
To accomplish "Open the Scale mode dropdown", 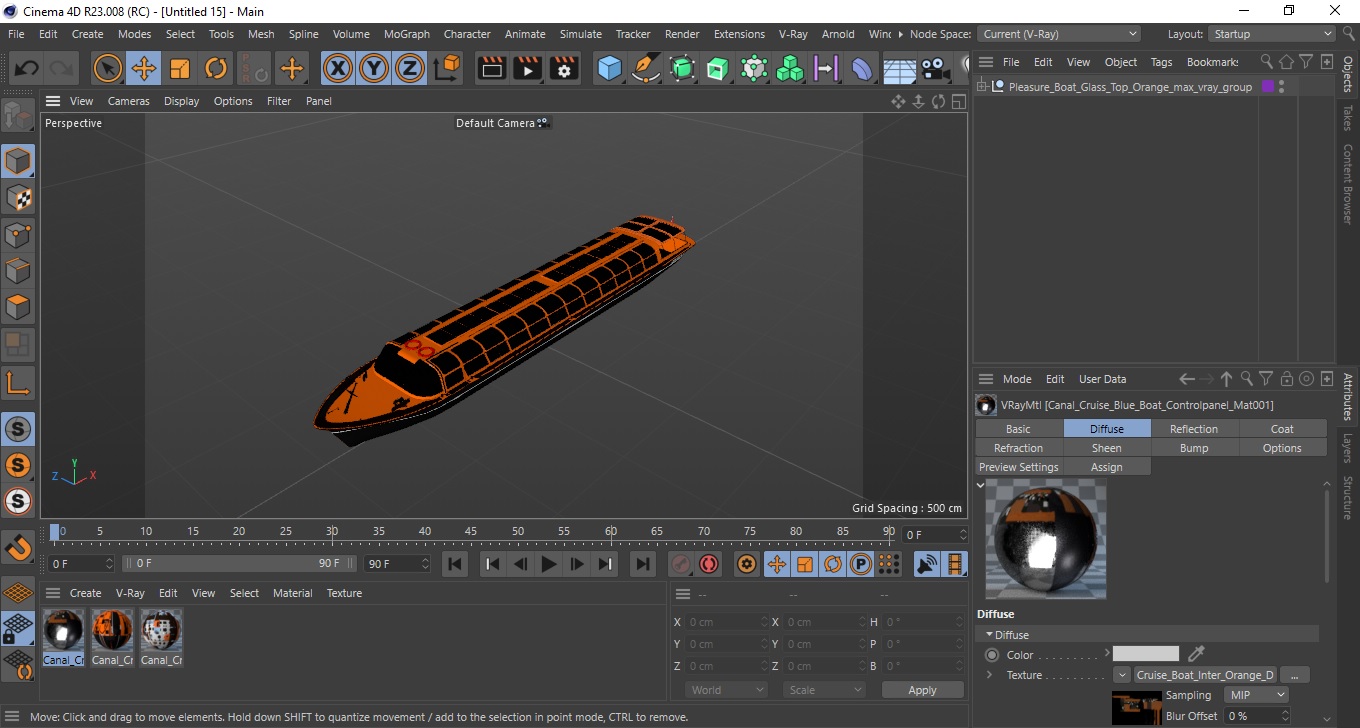I will pyautogui.click(x=825, y=690).
